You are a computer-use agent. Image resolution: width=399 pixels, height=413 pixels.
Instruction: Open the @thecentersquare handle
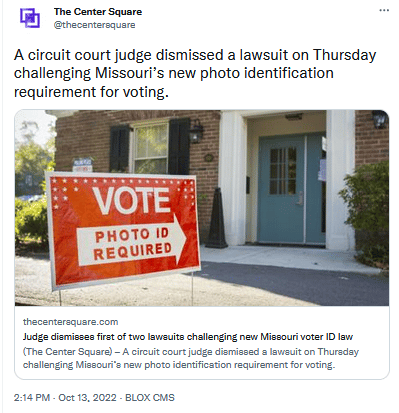[94, 25]
